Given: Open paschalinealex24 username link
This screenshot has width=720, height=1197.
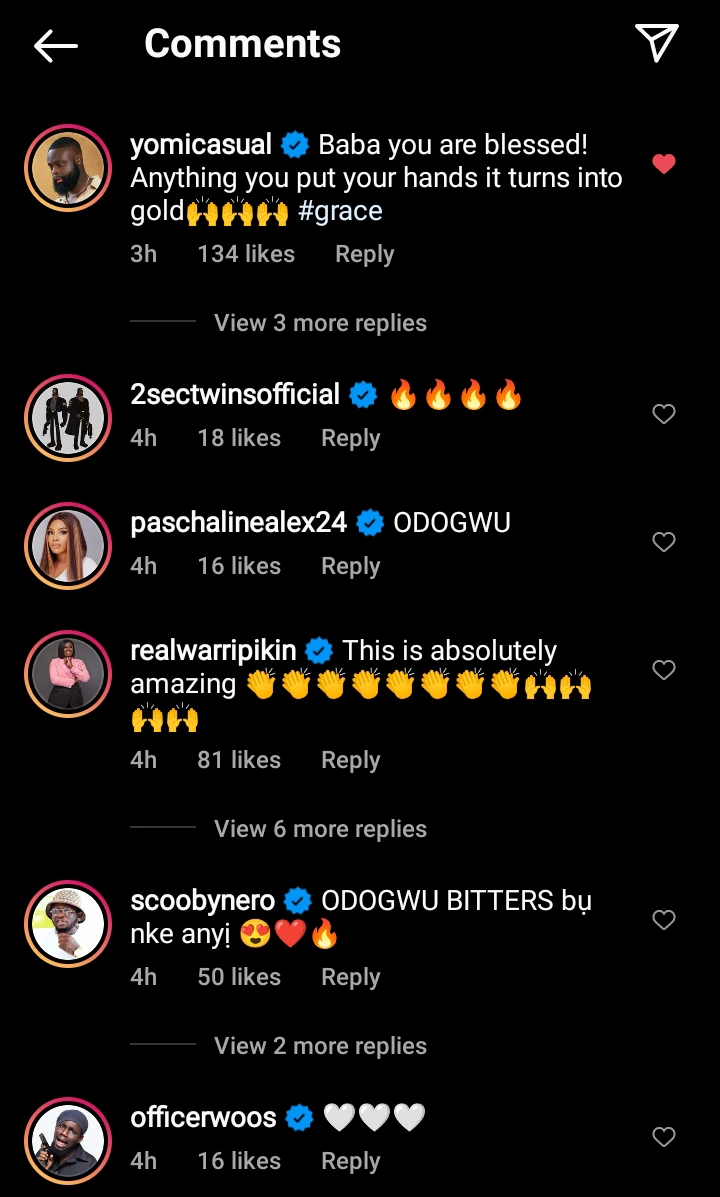Looking at the screenshot, I should click(239, 522).
